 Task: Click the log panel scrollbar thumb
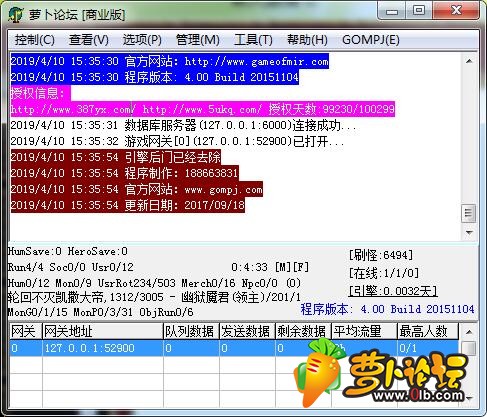pyautogui.click(x=469, y=213)
